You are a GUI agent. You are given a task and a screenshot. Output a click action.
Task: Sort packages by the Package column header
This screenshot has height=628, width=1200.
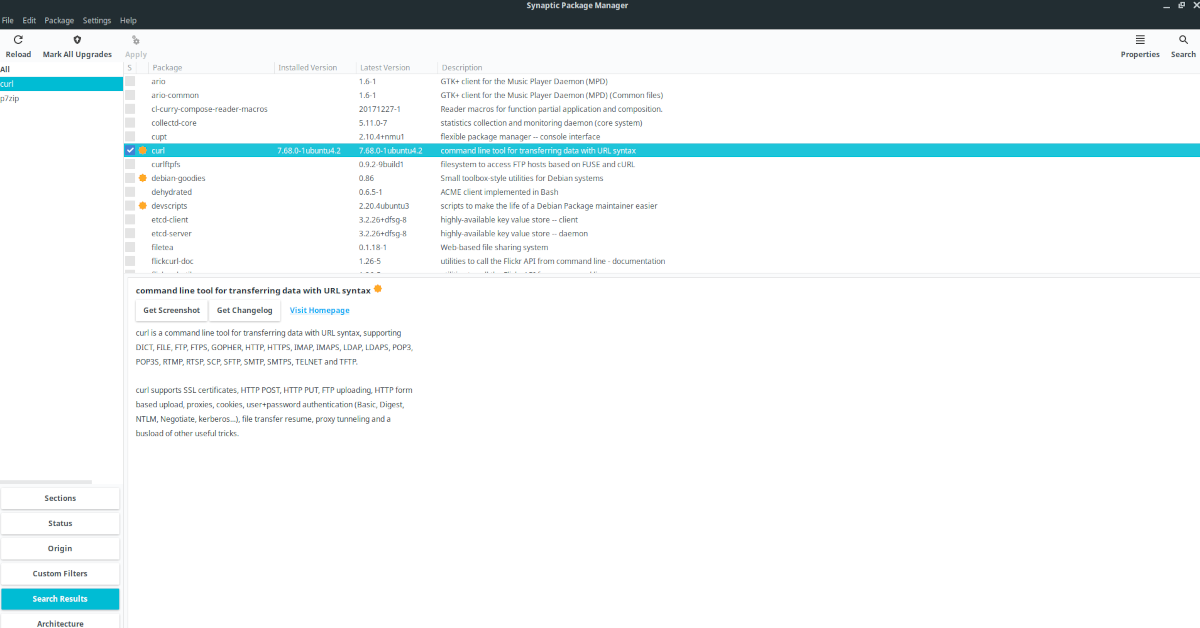[x=165, y=67]
